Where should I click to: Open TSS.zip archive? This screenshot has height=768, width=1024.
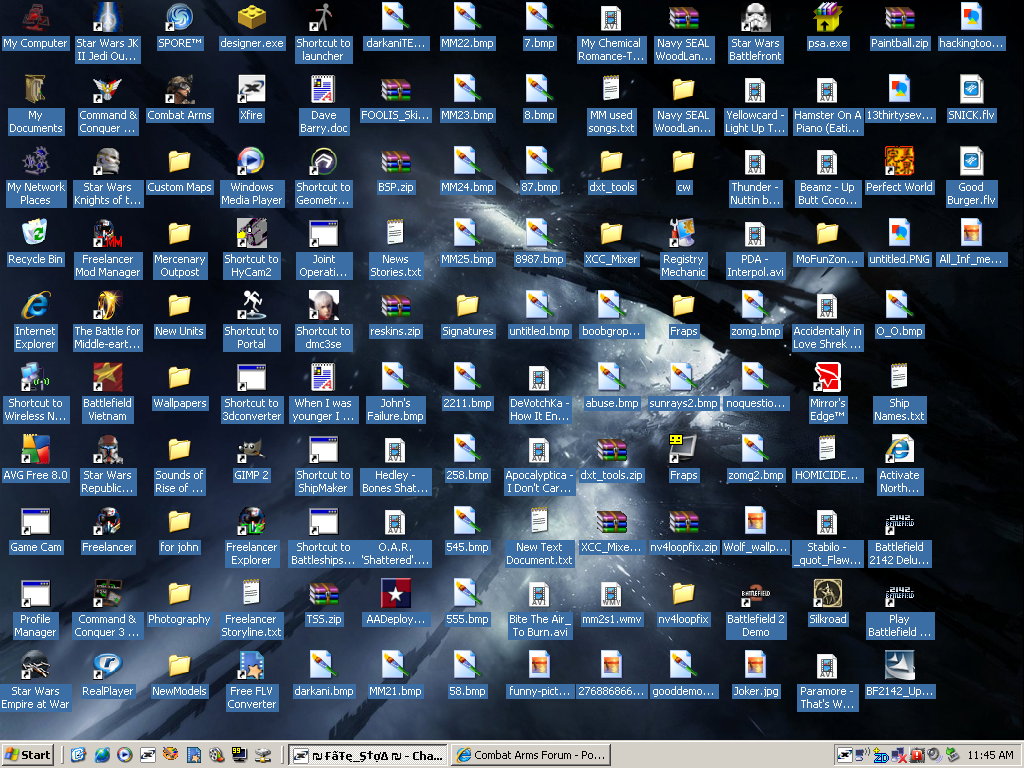tap(323, 603)
